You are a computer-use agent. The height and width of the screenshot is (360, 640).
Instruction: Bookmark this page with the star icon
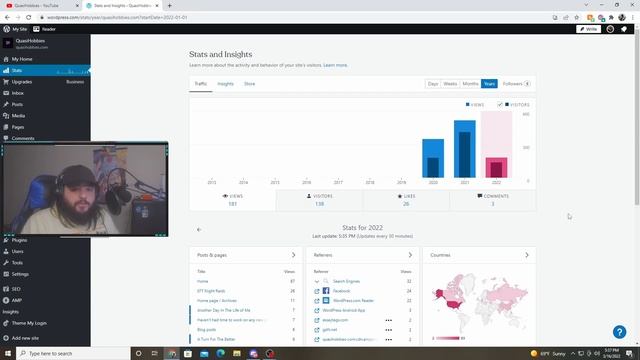pyautogui.click(x=576, y=18)
